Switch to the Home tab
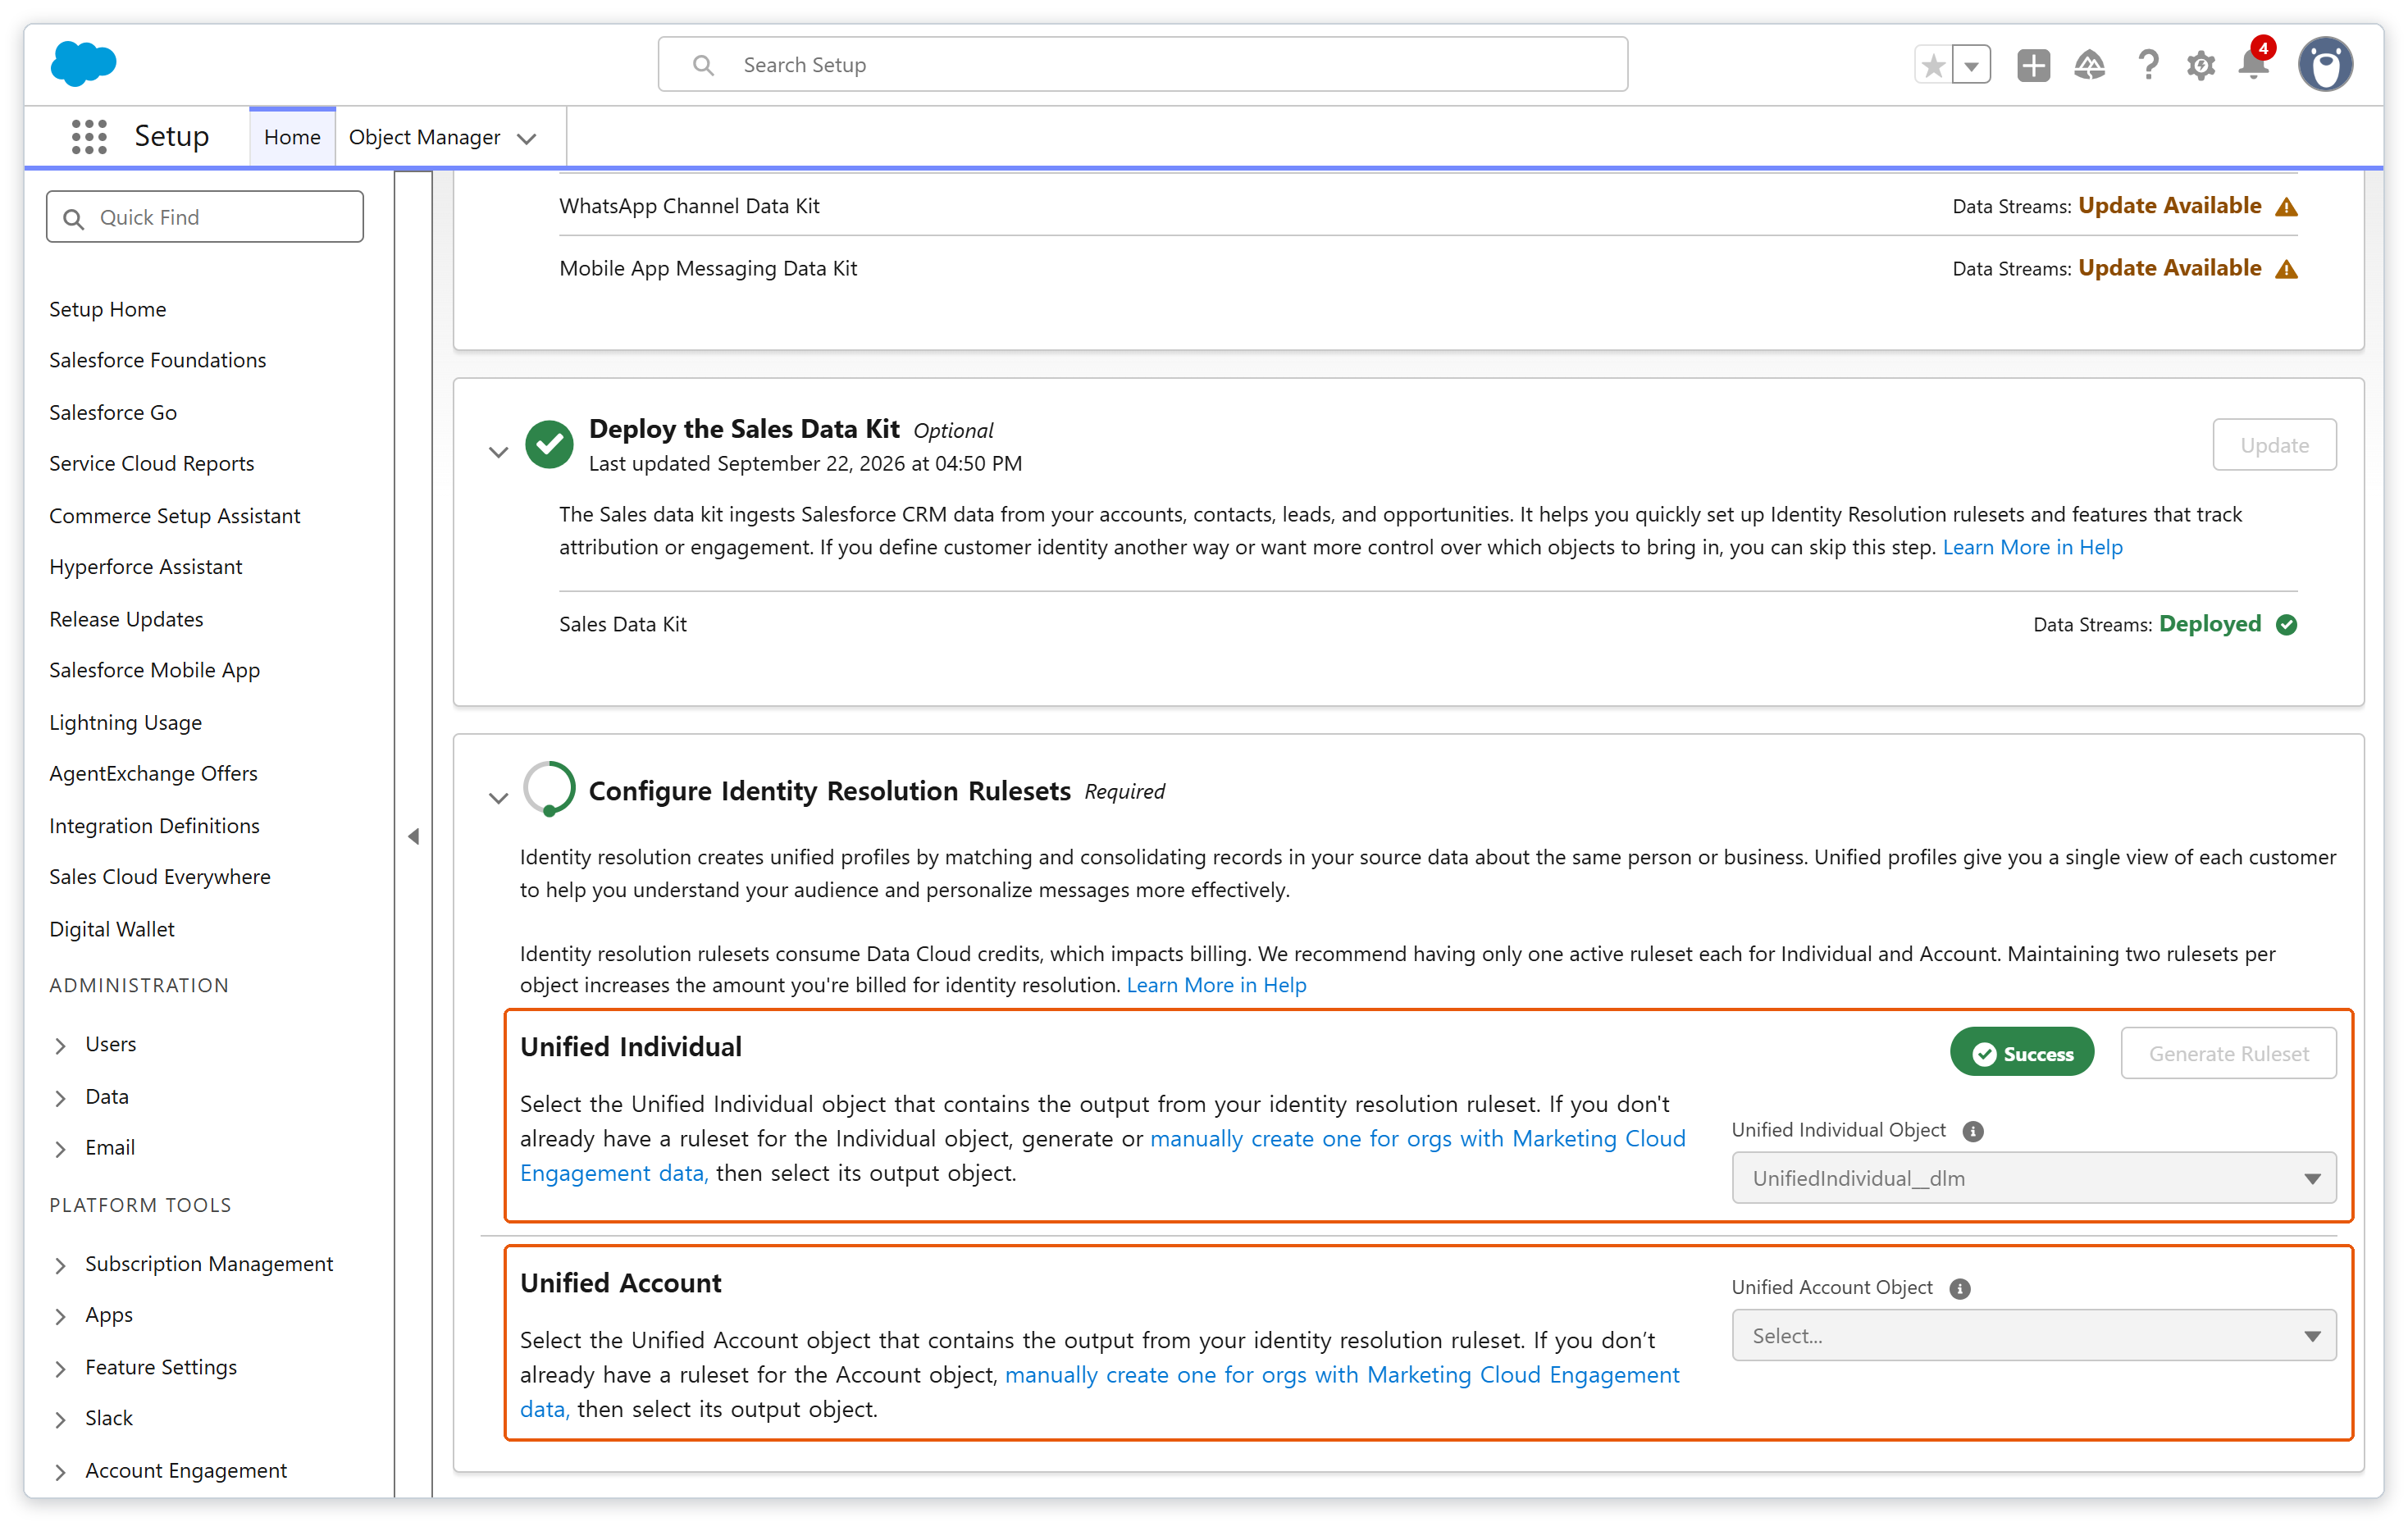Screen dimensions: 2408x1522 [292, 137]
